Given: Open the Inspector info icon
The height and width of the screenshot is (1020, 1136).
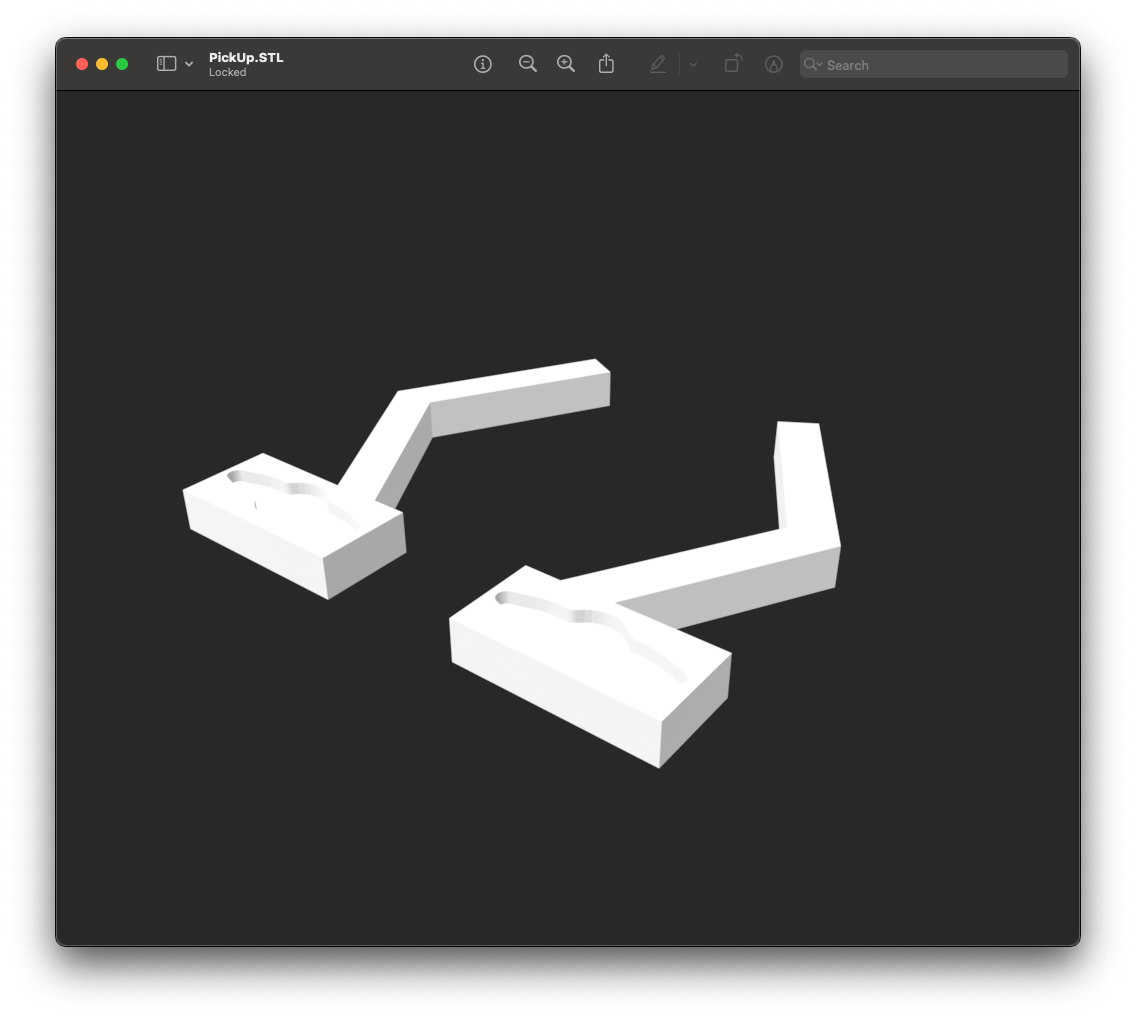Looking at the screenshot, I should pyautogui.click(x=482, y=64).
